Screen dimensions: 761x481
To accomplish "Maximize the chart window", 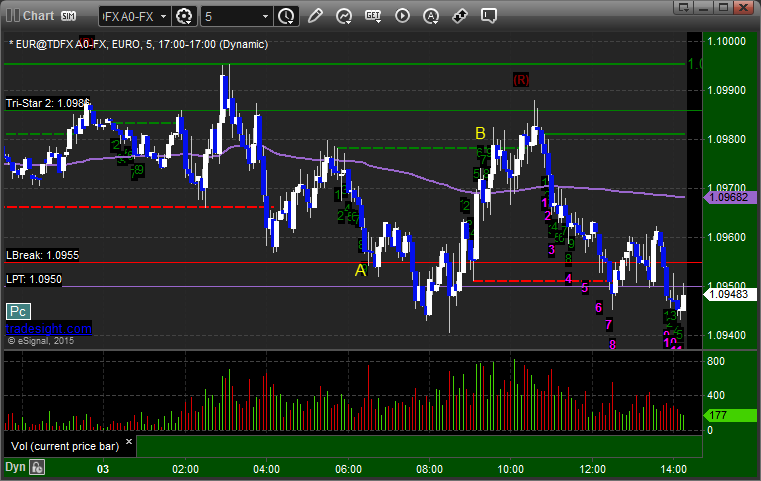I will [723, 7].
